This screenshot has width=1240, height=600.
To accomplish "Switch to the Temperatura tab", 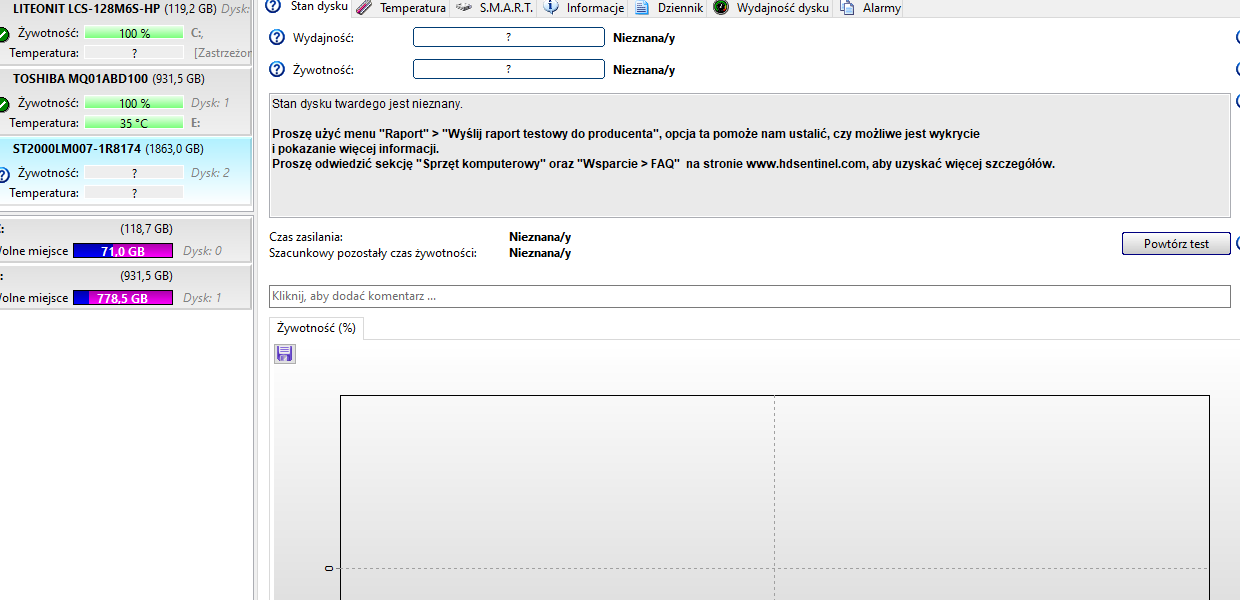I will pyautogui.click(x=400, y=8).
